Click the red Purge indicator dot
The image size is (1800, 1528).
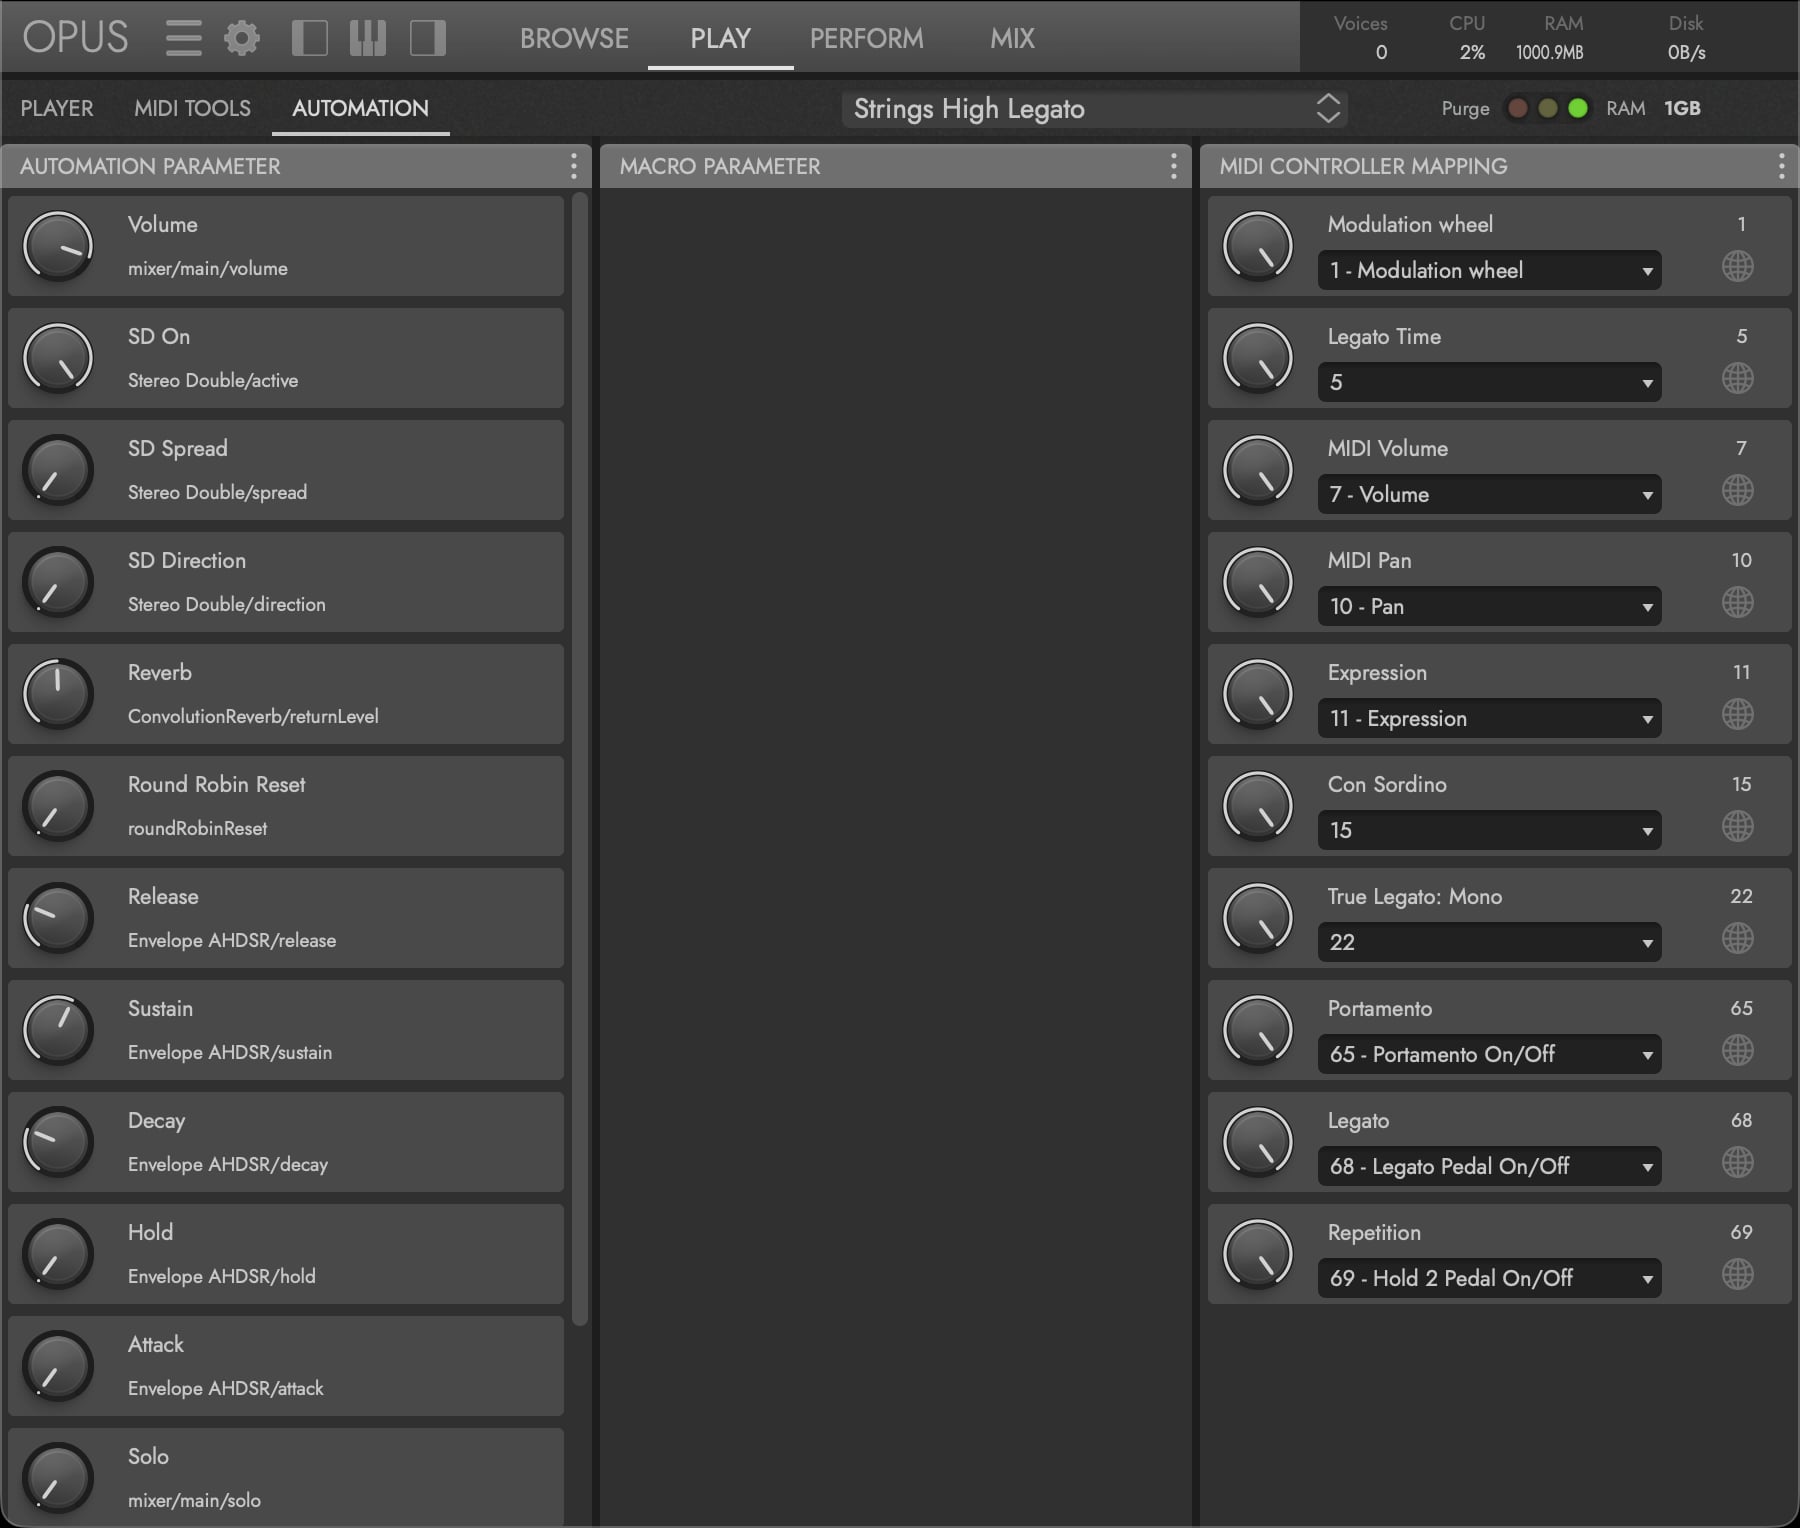tap(1518, 108)
